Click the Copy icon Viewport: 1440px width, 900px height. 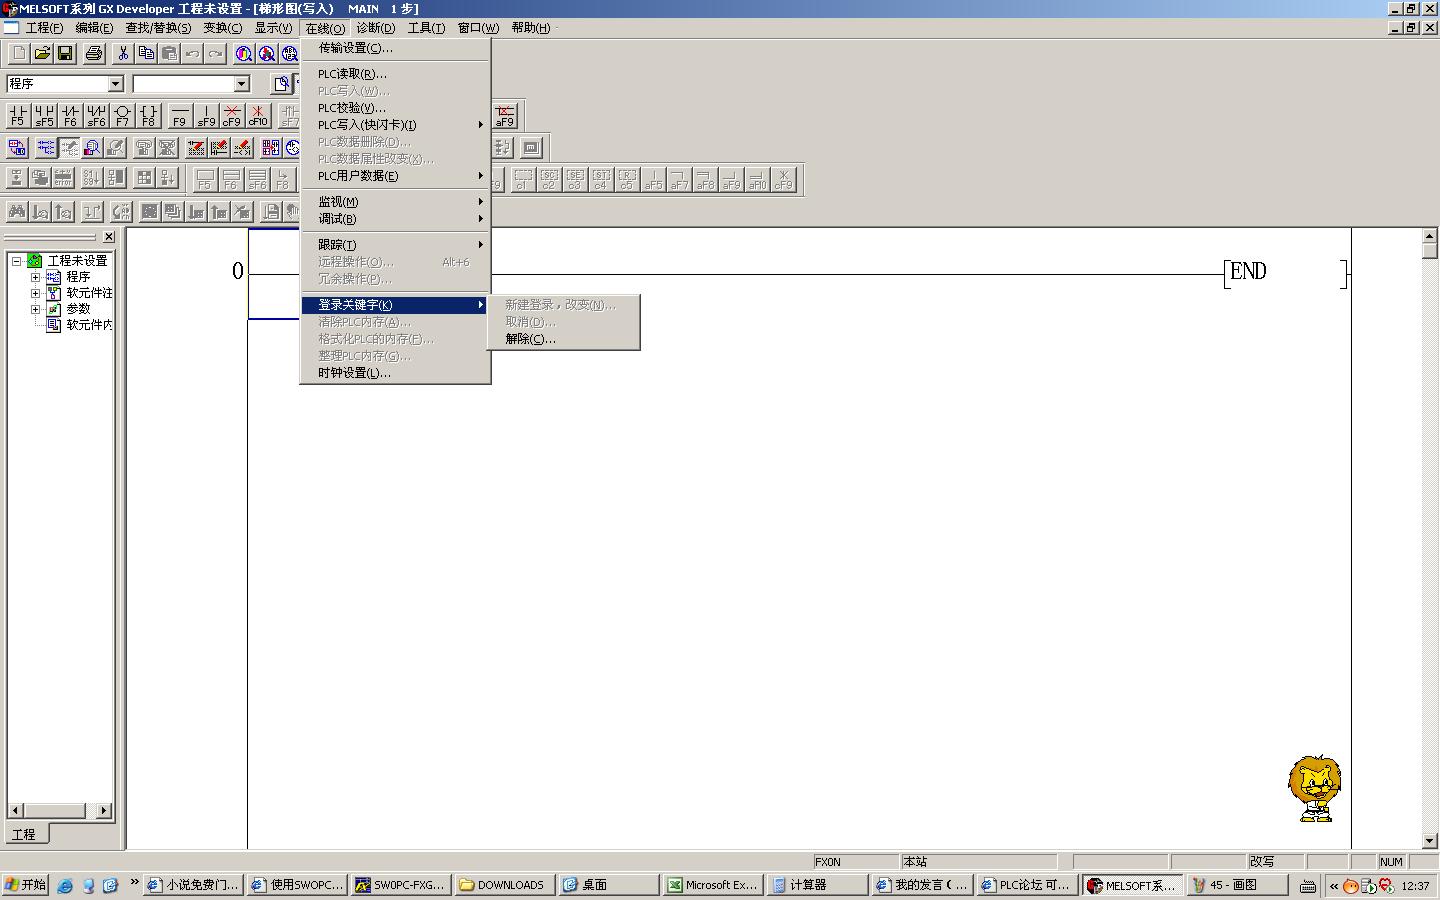click(146, 53)
